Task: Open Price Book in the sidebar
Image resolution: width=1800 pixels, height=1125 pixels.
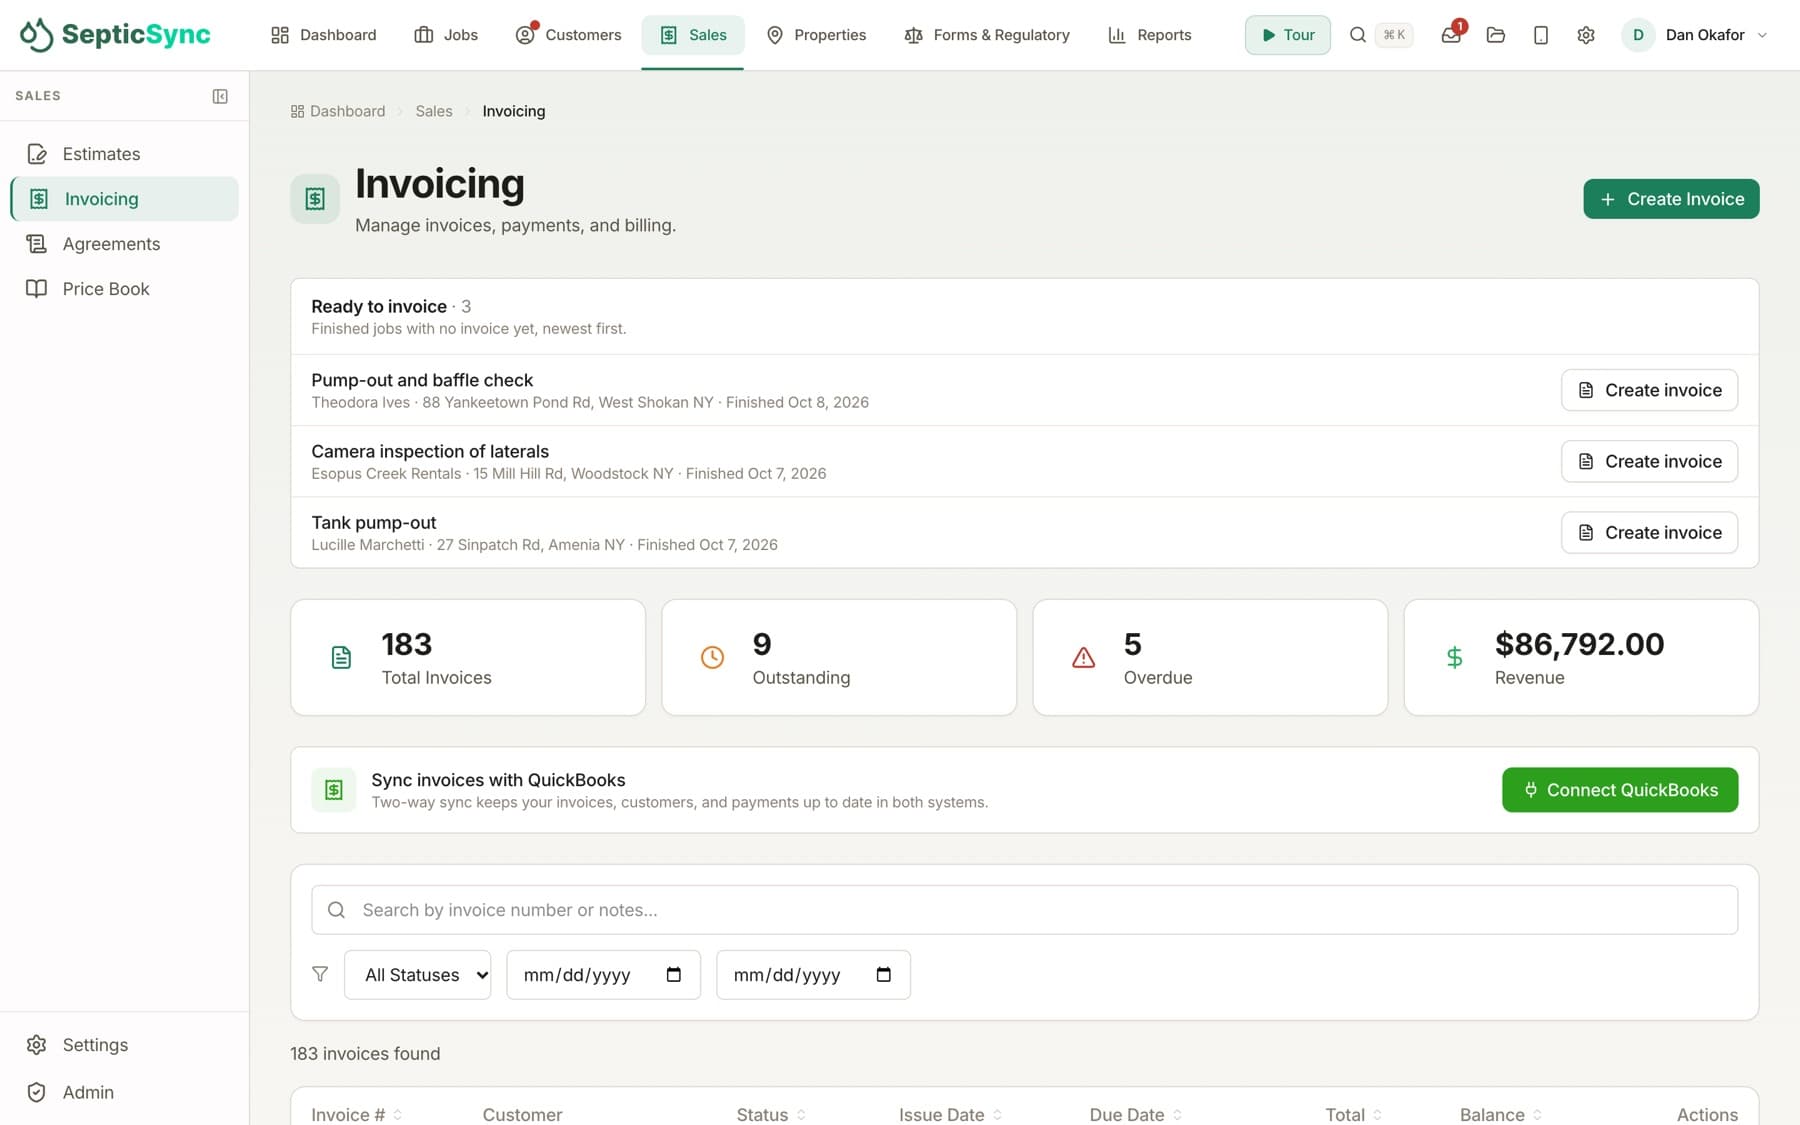Action: [x=124, y=289]
